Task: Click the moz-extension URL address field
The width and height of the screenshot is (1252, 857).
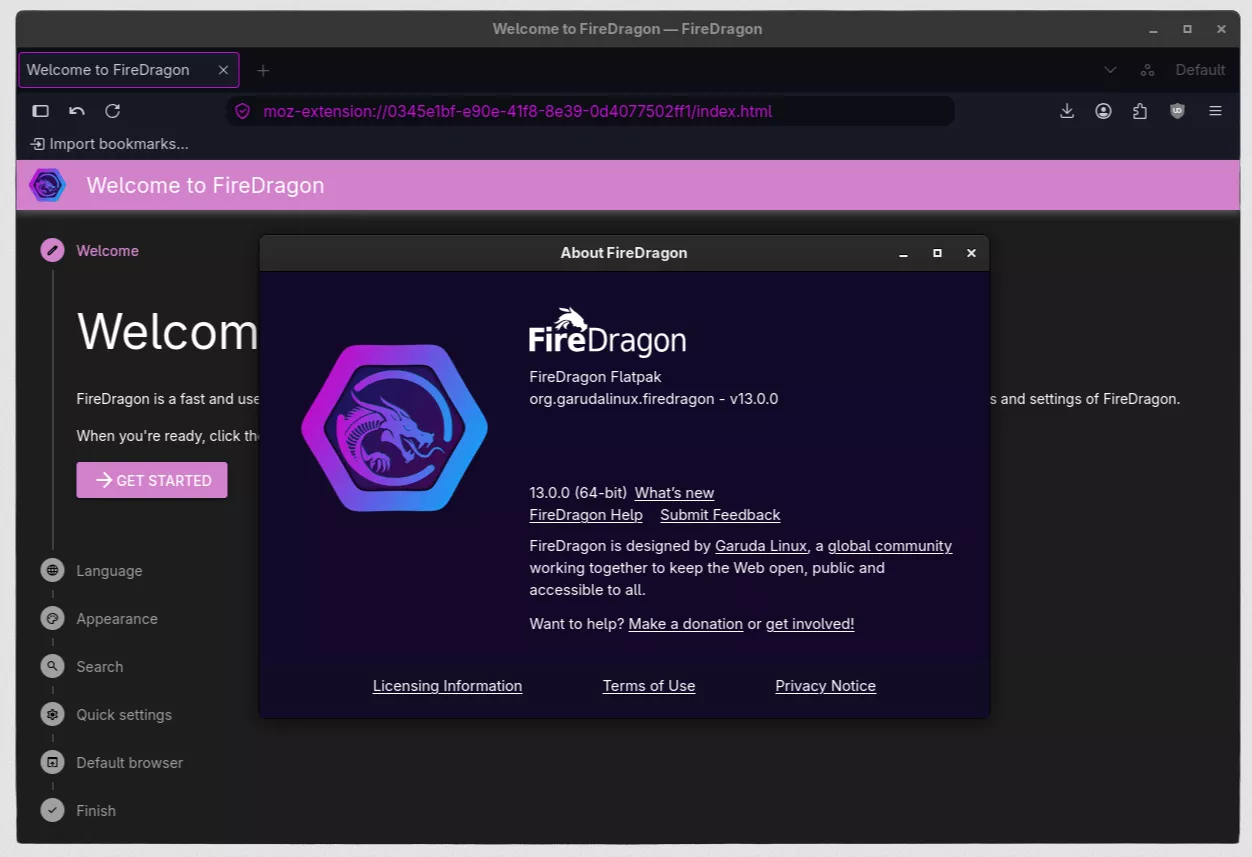Action: [x=590, y=111]
